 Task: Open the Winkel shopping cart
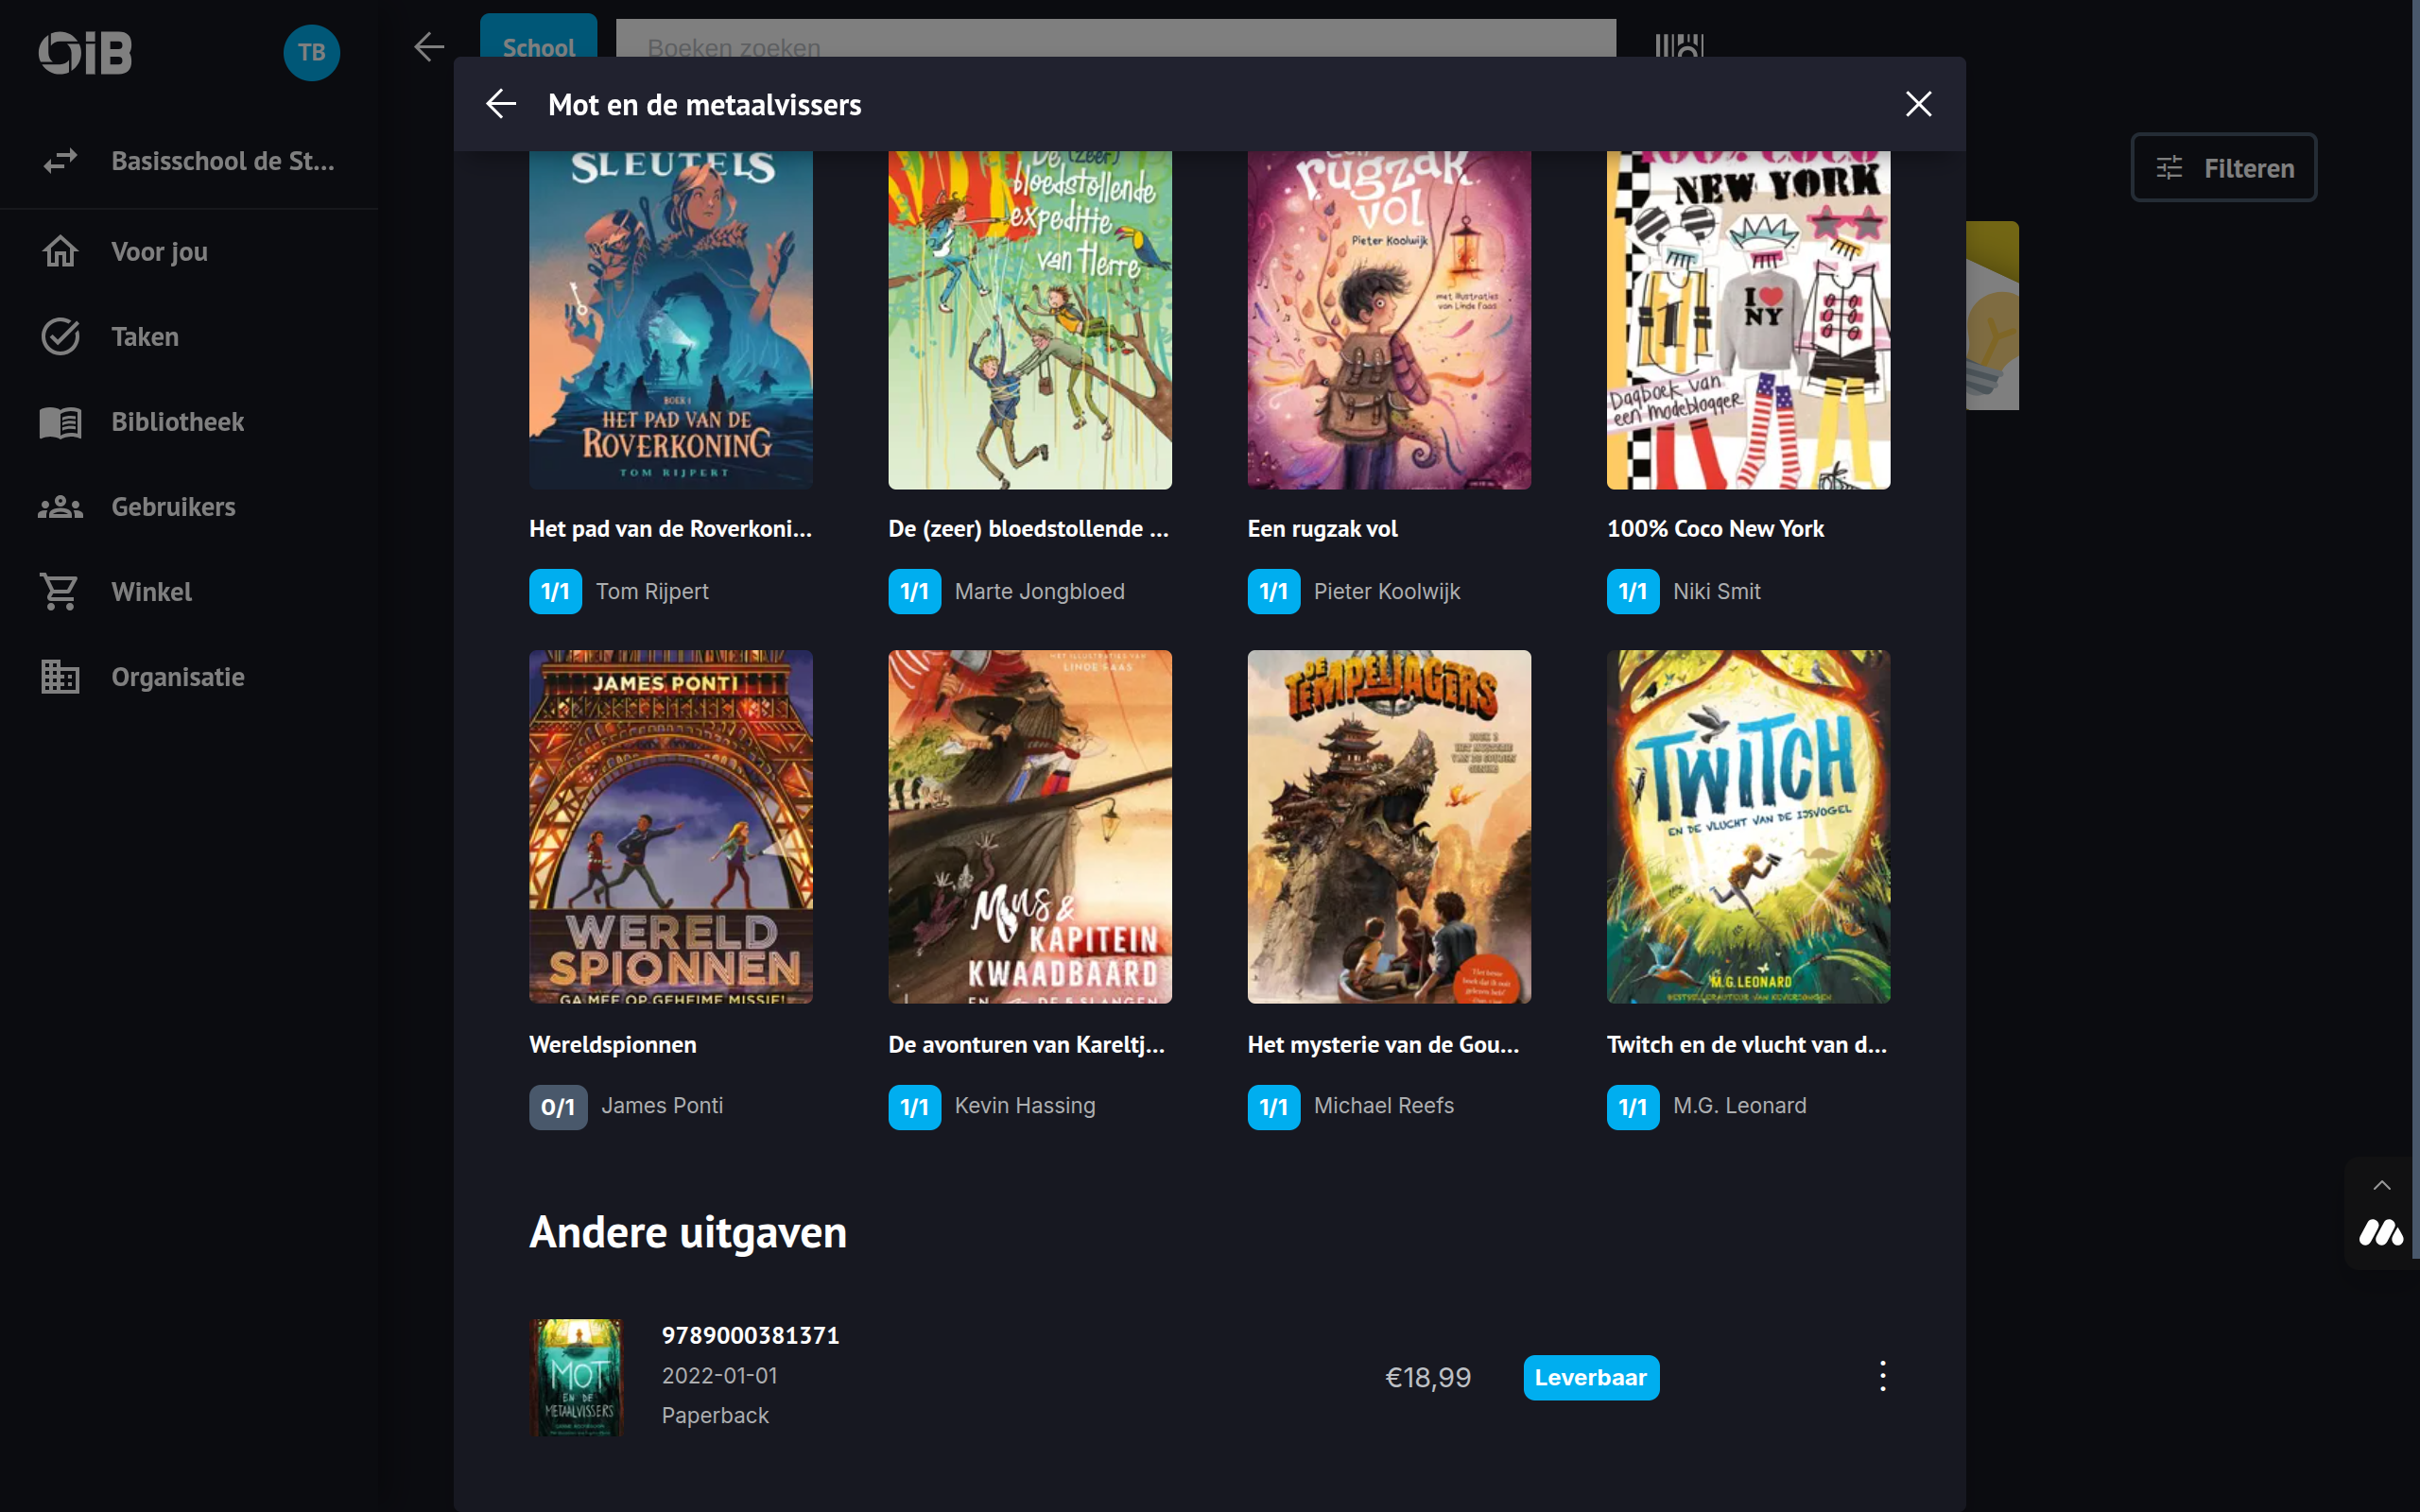tap(151, 592)
